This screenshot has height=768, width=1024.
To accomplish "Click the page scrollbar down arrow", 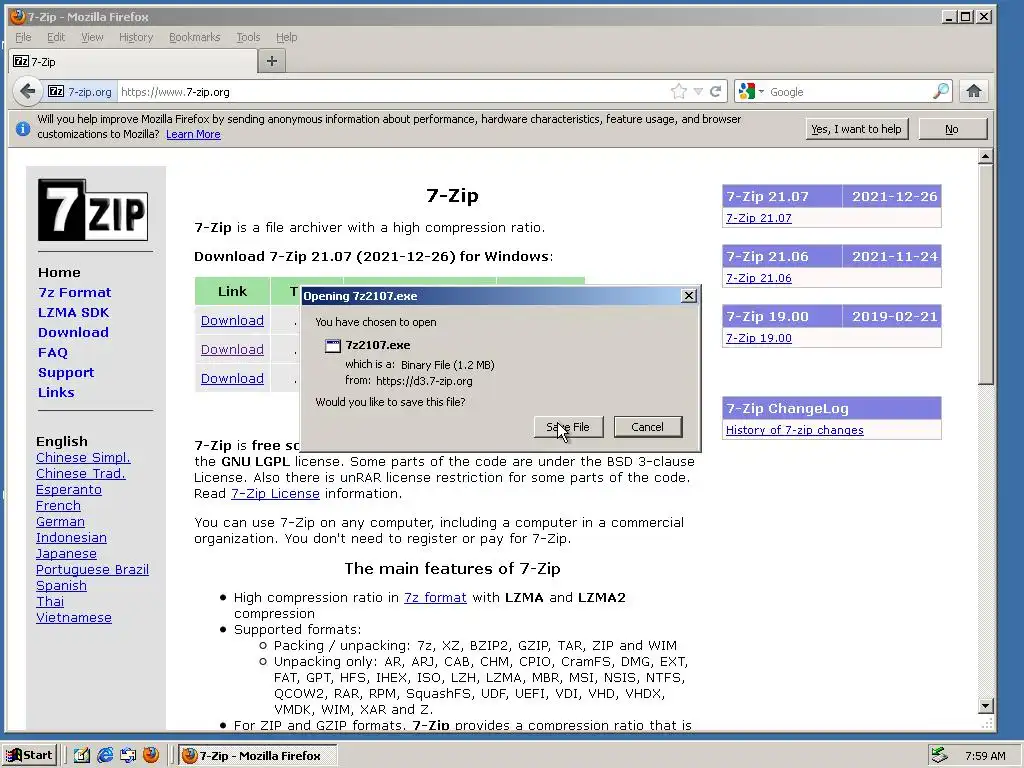I will (985, 705).
